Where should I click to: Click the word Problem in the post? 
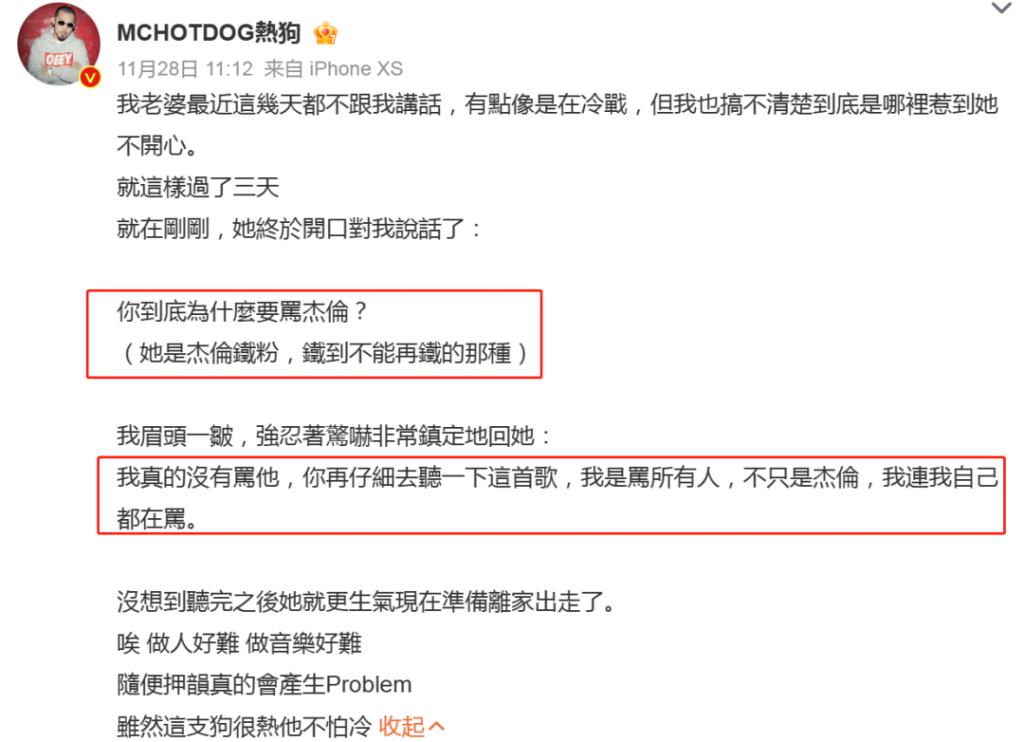pos(368,685)
